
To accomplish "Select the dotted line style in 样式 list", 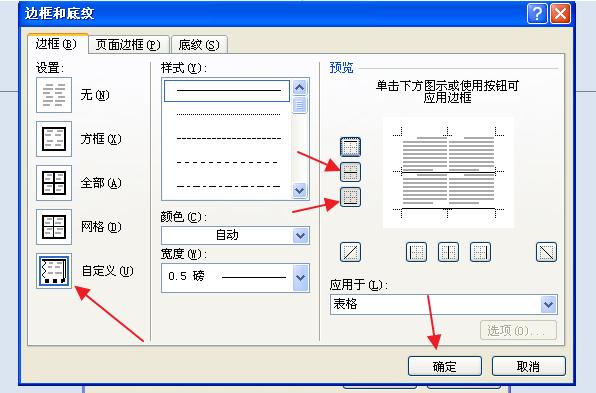I will [227, 114].
